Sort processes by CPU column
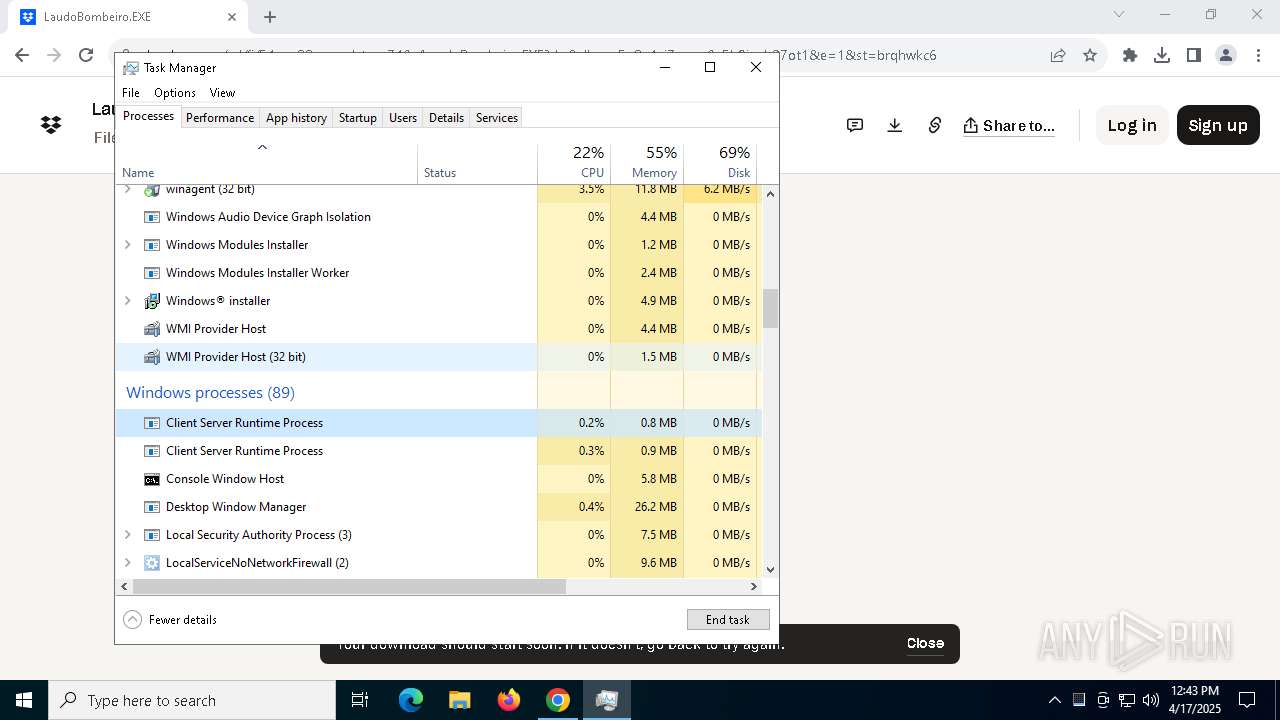 pyautogui.click(x=574, y=162)
